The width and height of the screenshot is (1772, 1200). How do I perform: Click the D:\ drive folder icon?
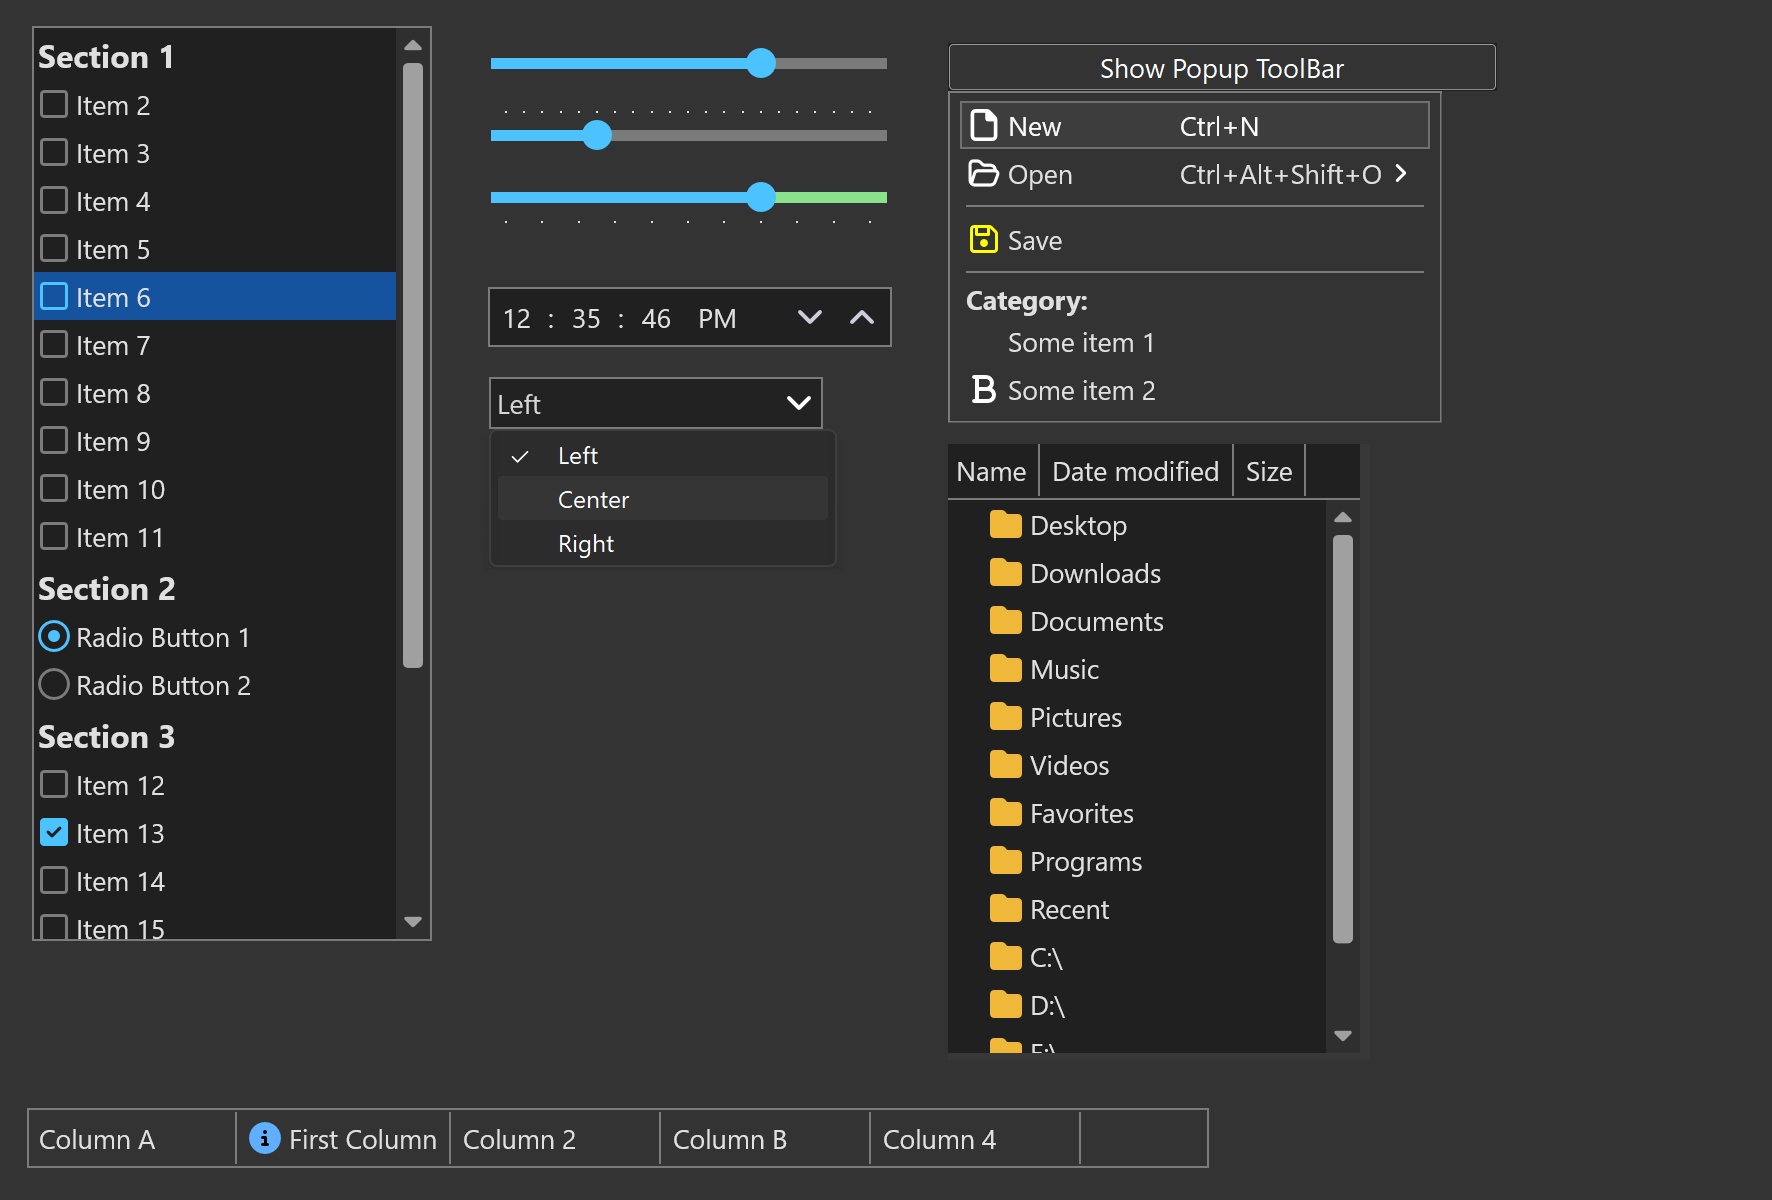(x=1006, y=1005)
